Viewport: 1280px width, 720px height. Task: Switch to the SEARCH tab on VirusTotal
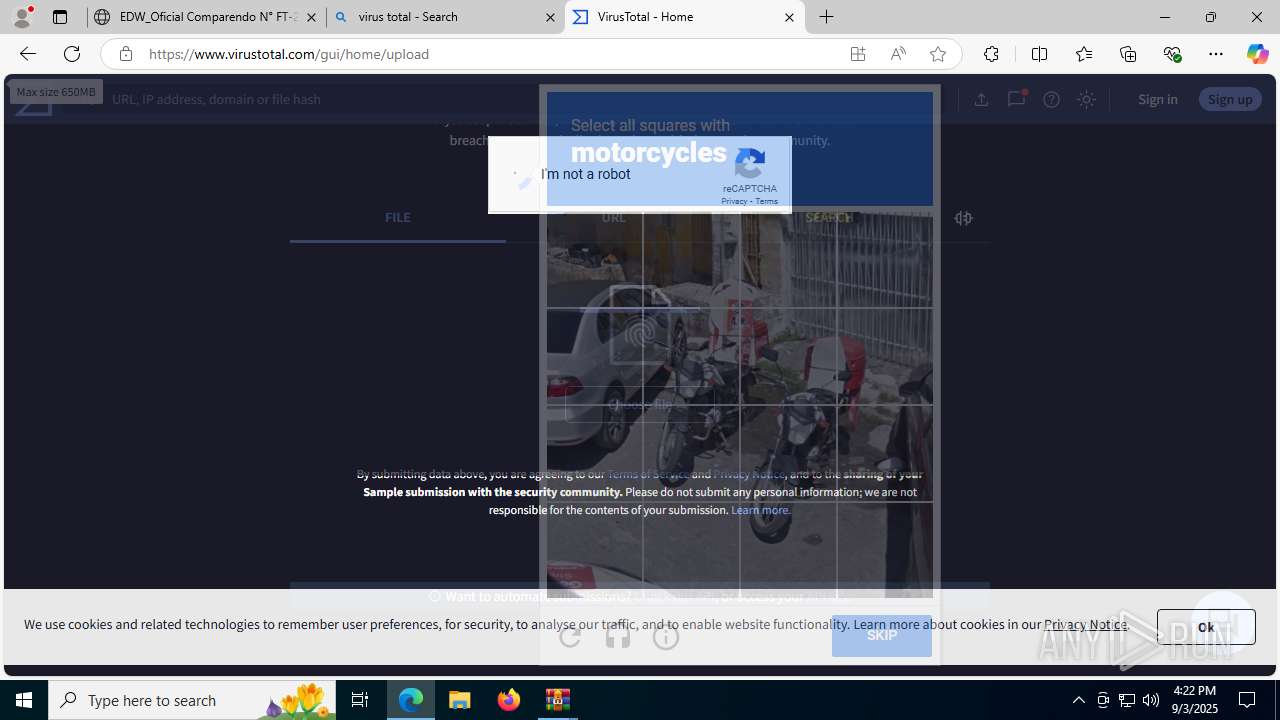(829, 218)
